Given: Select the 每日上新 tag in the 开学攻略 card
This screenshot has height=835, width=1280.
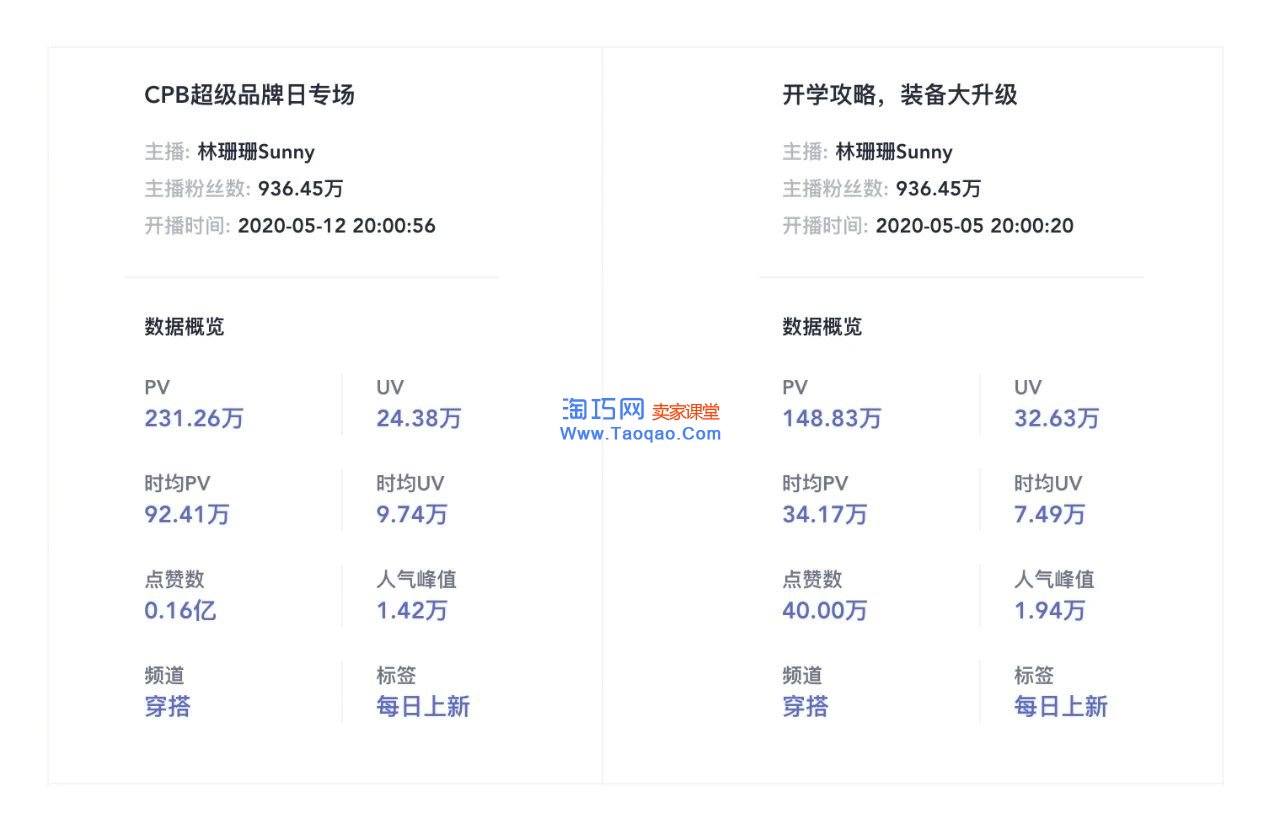Looking at the screenshot, I should pos(1060,707).
